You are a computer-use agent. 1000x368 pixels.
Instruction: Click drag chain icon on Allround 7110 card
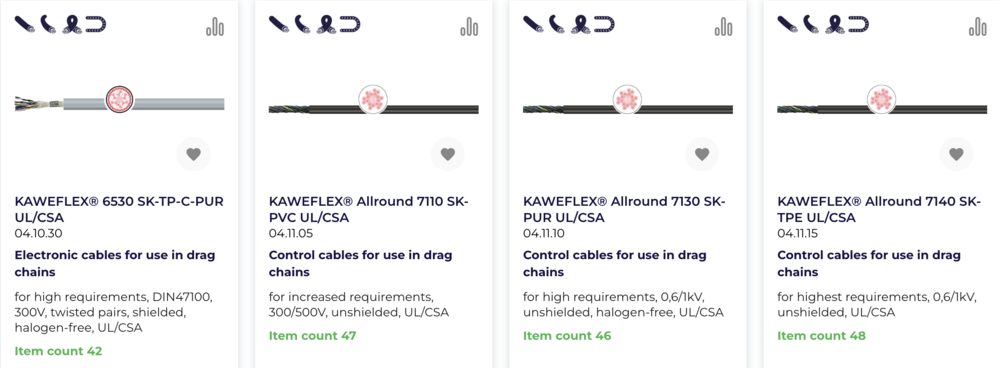350,24
